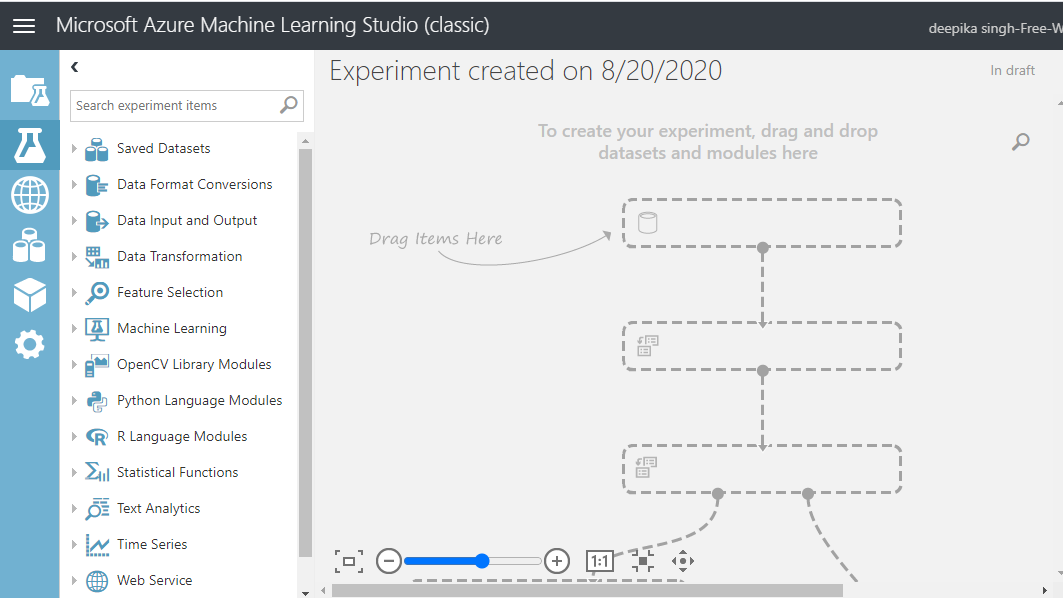The width and height of the screenshot is (1063, 598).
Task: Select the Saved Datasets label
Action: click(x=163, y=148)
